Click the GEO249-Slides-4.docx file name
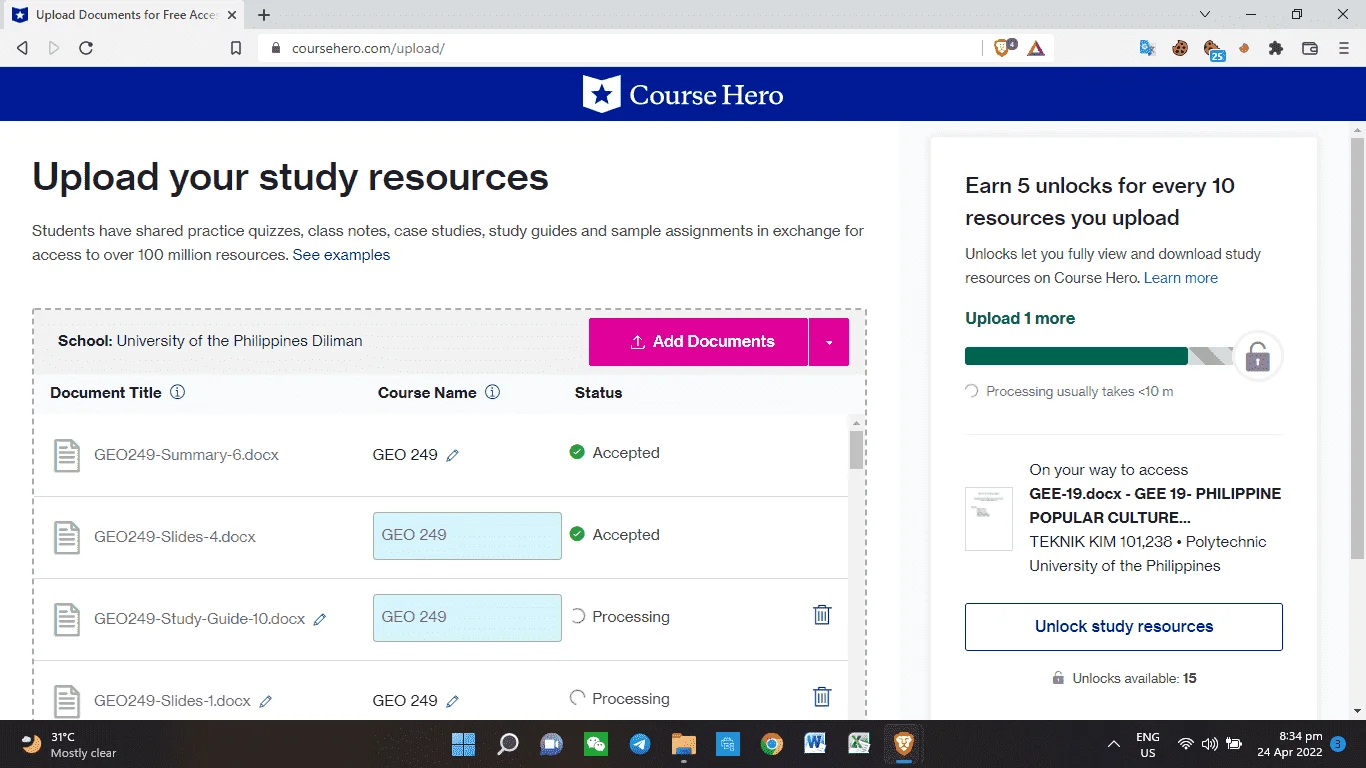This screenshot has height=768, width=1366. tap(175, 537)
